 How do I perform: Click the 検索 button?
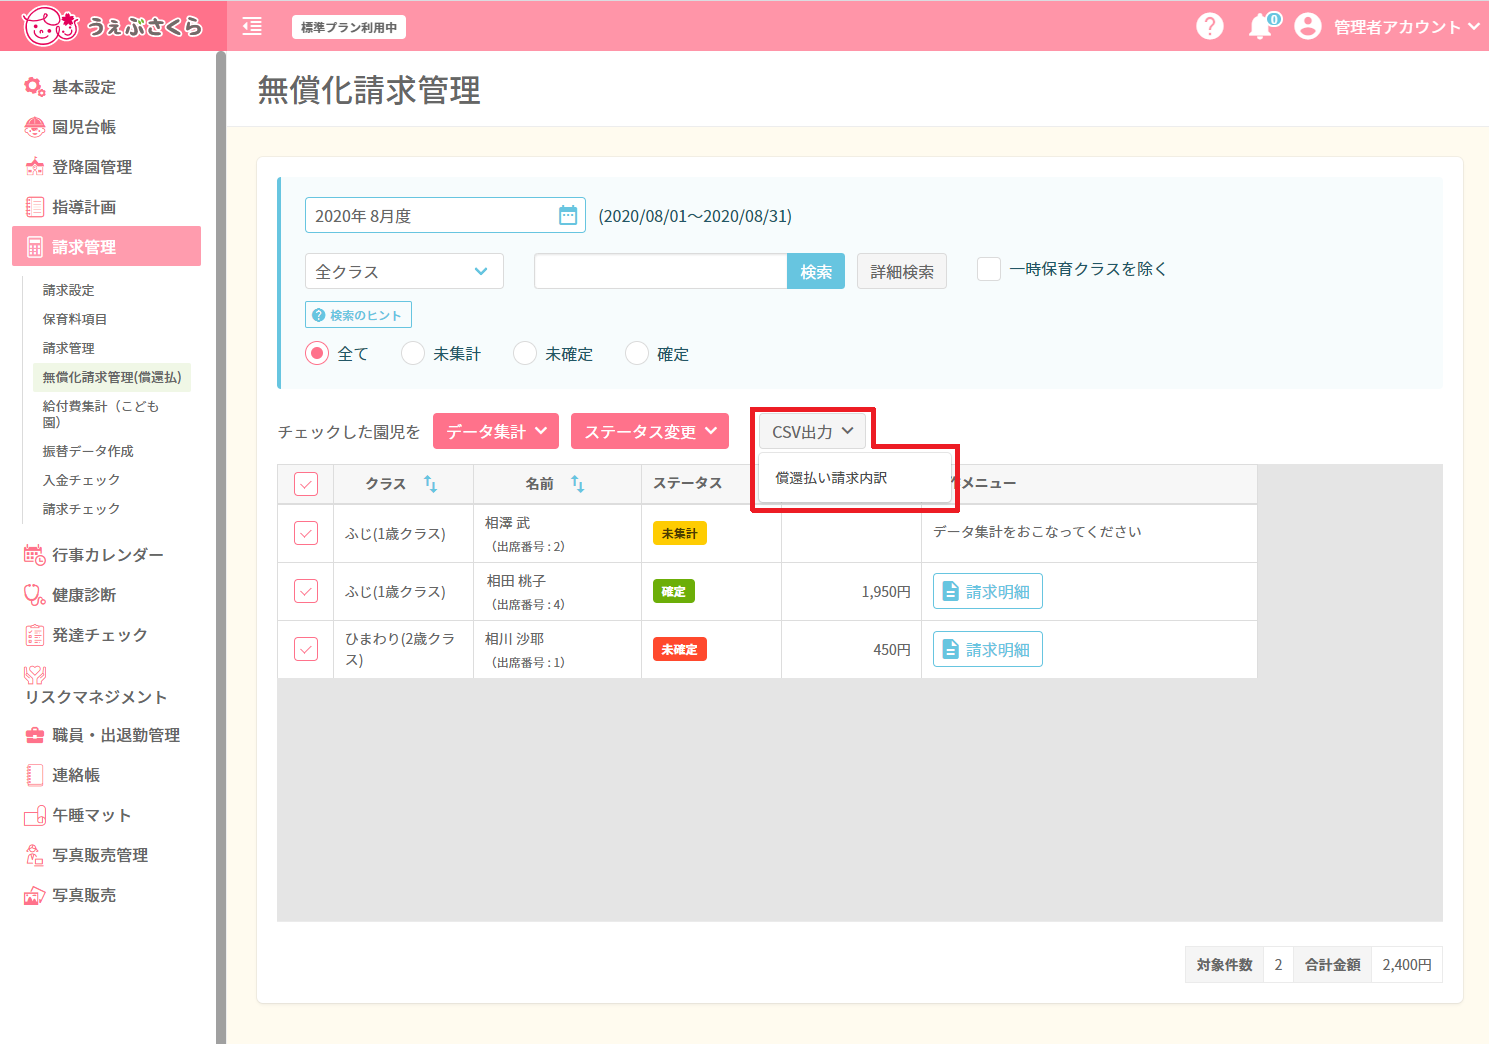pos(816,271)
